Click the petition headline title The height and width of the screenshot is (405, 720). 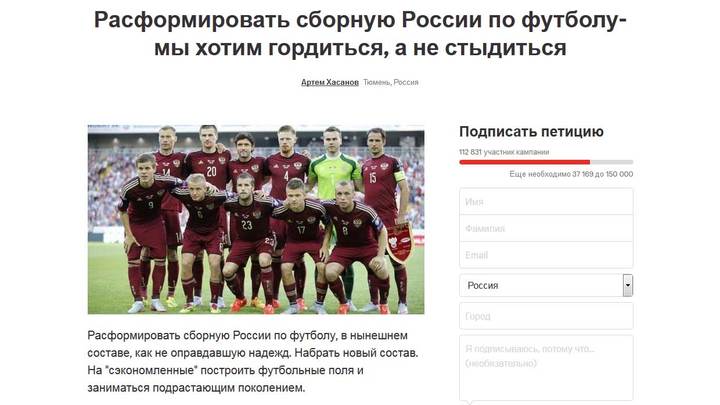[x=360, y=34]
